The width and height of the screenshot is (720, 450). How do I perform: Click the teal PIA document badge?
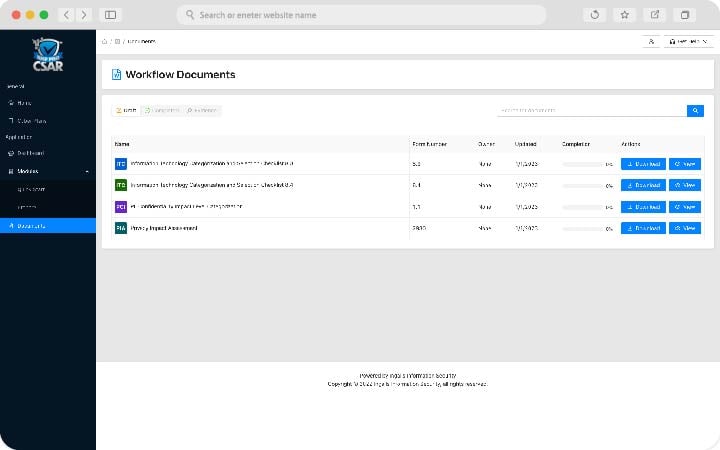[121, 228]
